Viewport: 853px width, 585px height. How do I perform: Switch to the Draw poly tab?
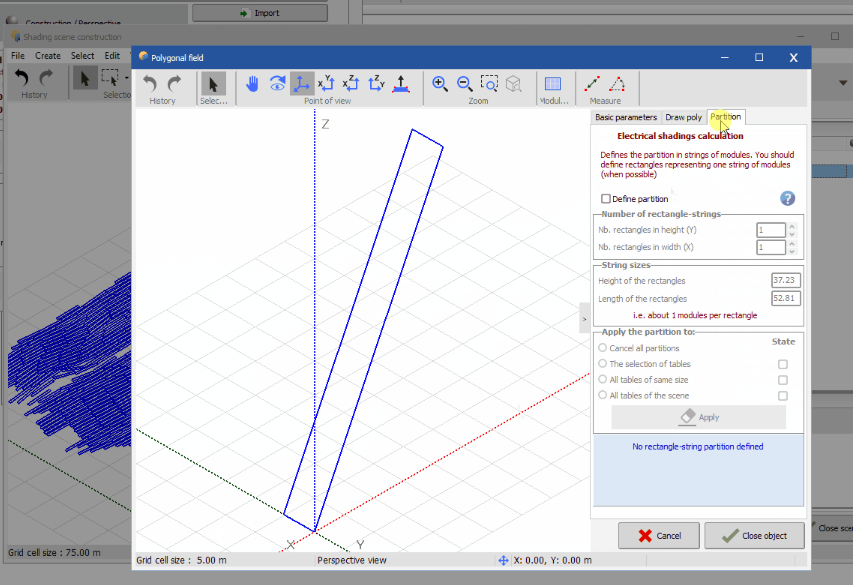tap(683, 117)
